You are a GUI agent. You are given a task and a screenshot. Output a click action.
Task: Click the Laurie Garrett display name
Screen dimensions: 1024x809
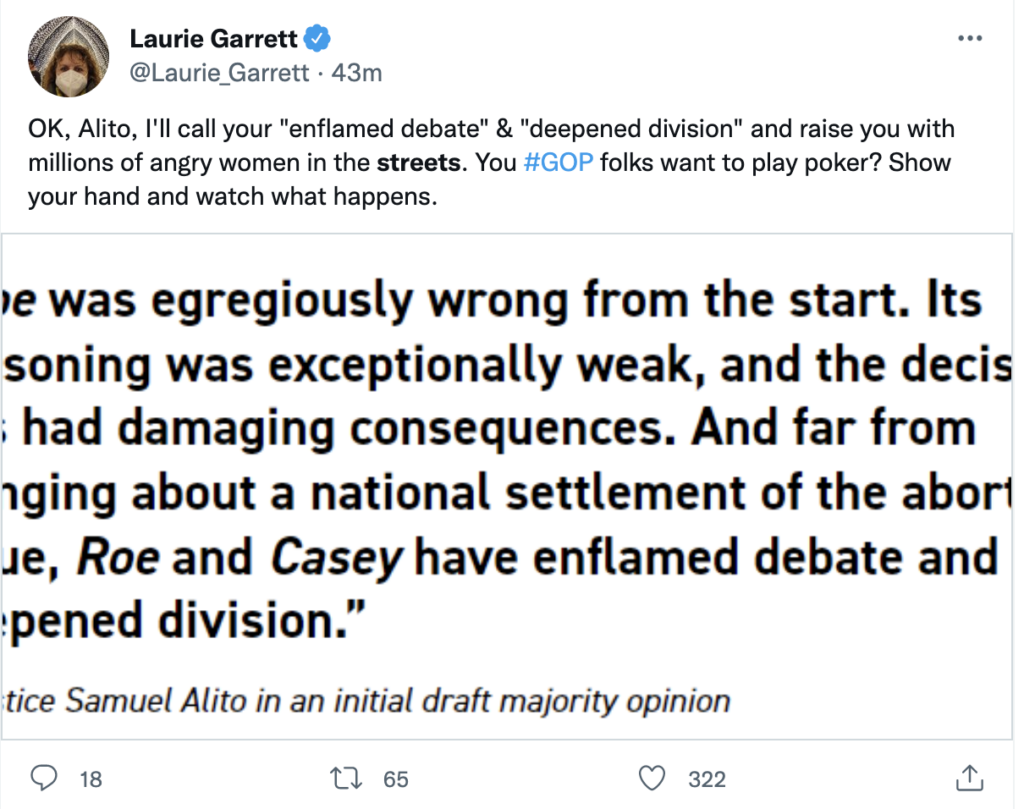(x=213, y=39)
